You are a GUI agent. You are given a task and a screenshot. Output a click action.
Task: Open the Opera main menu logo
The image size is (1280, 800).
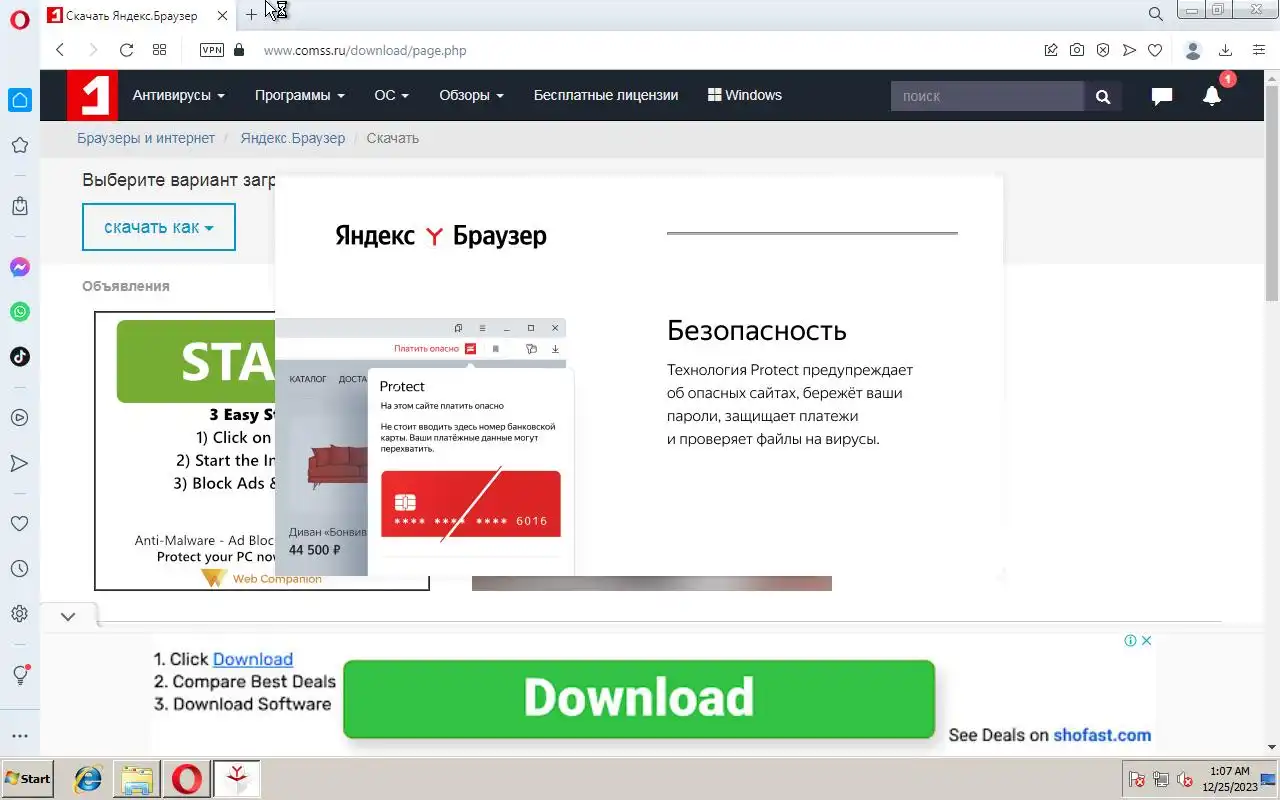(x=19, y=19)
